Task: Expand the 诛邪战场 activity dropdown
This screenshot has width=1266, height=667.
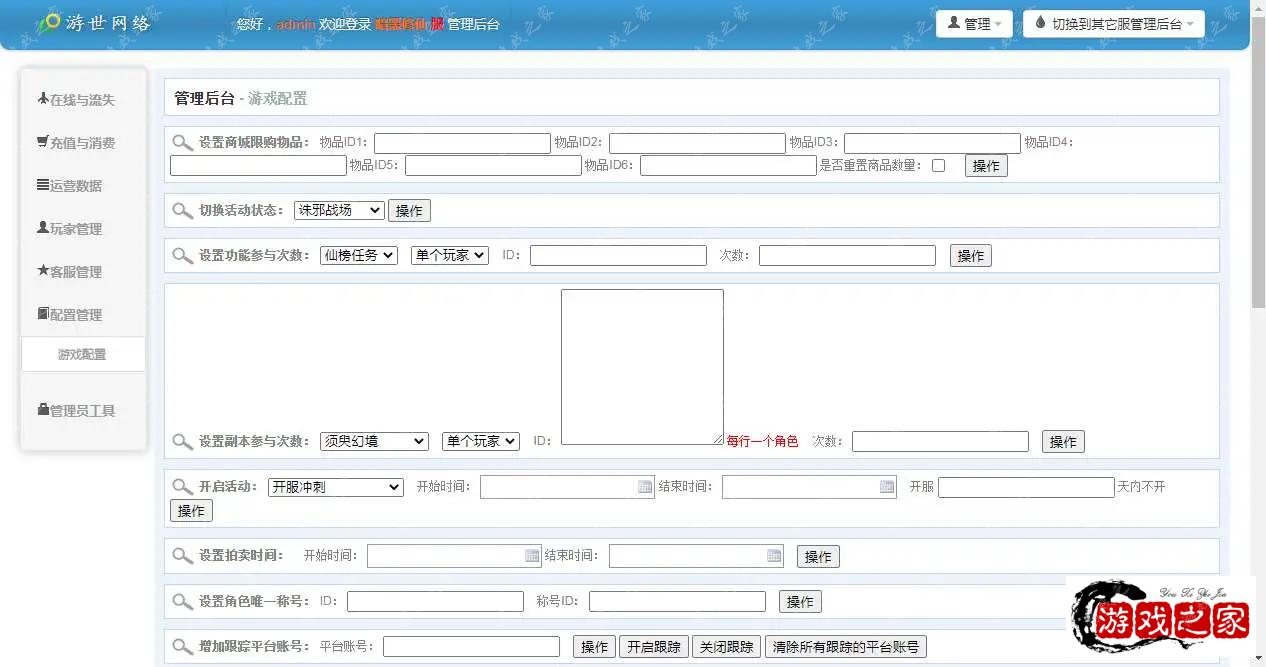Action: point(339,211)
